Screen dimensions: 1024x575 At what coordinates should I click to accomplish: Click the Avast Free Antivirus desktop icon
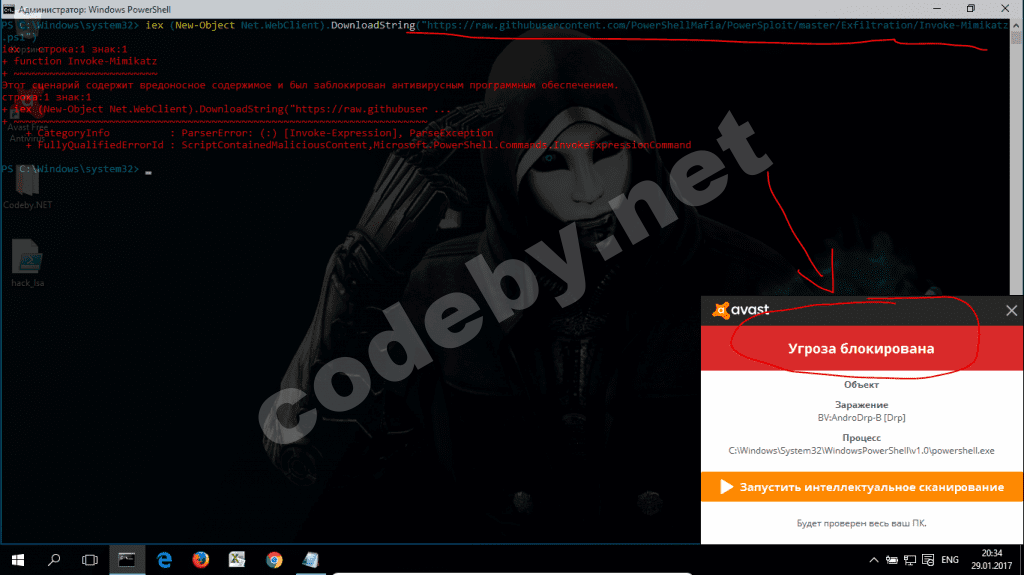coord(27,118)
